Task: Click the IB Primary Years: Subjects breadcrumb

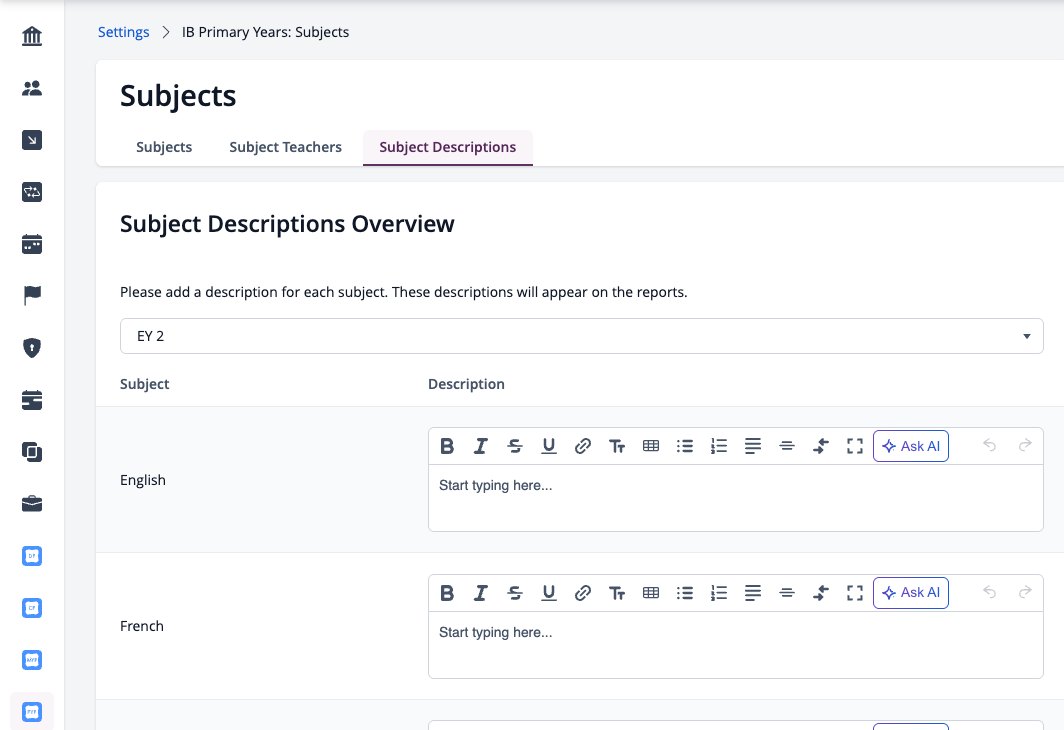Action: click(265, 32)
